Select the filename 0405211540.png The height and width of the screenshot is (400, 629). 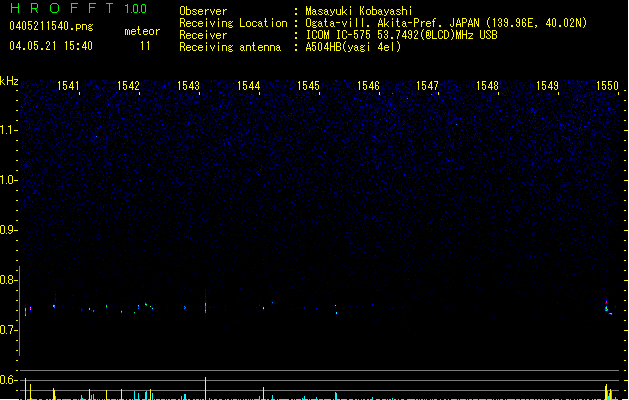pyautogui.click(x=51, y=26)
